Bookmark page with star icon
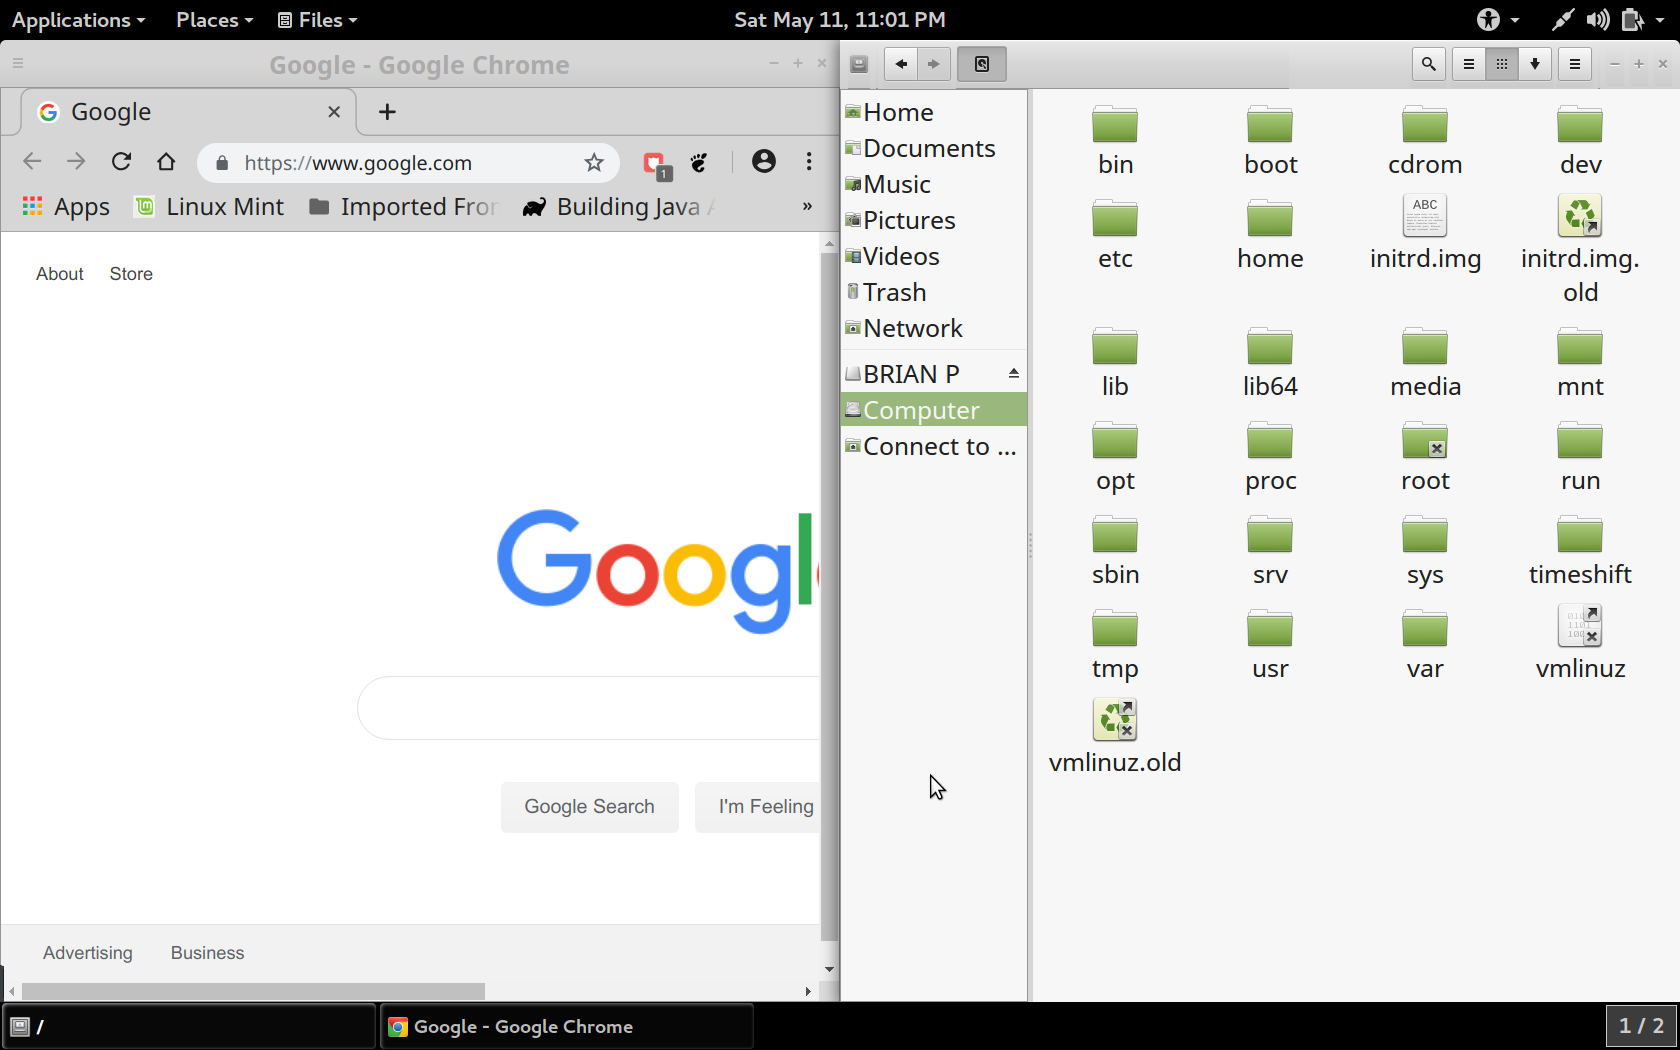The image size is (1680, 1050). (x=594, y=163)
